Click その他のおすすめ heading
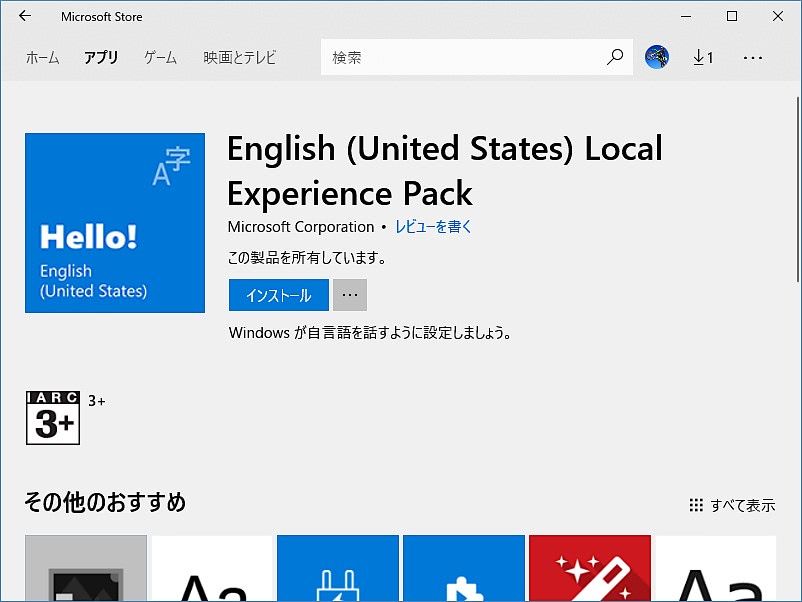The width and height of the screenshot is (802, 602). coord(105,502)
